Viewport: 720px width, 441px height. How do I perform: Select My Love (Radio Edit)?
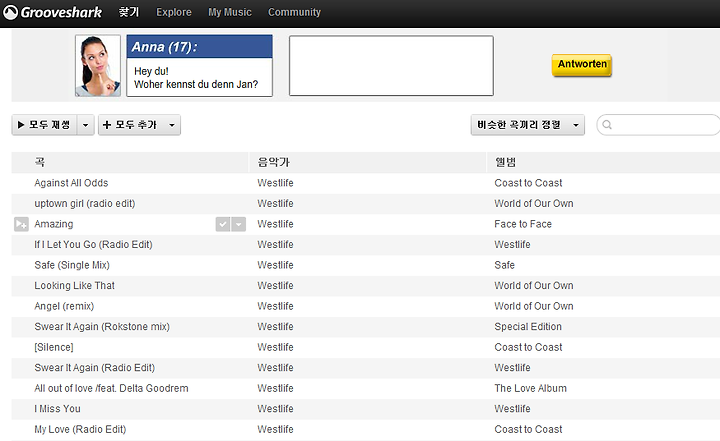point(80,430)
